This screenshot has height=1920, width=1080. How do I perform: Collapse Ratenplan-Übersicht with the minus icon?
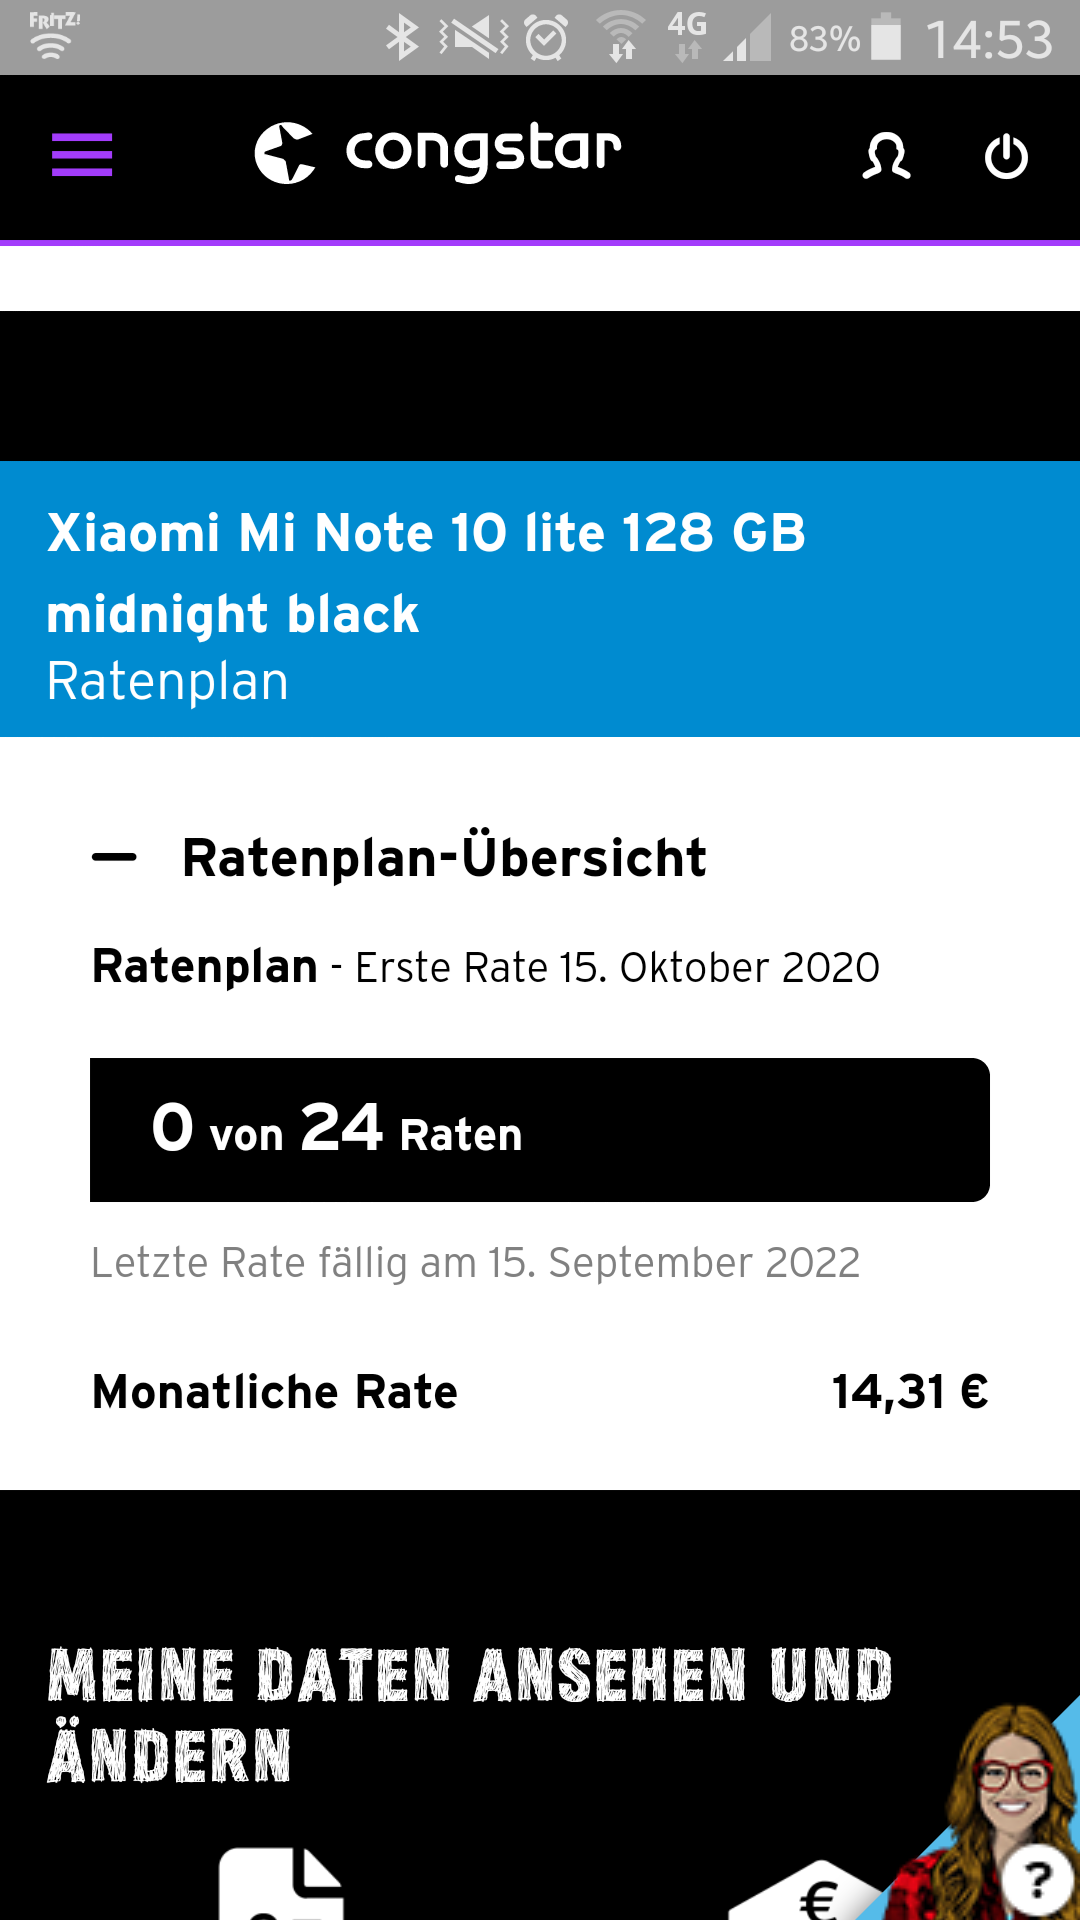[x=114, y=857]
